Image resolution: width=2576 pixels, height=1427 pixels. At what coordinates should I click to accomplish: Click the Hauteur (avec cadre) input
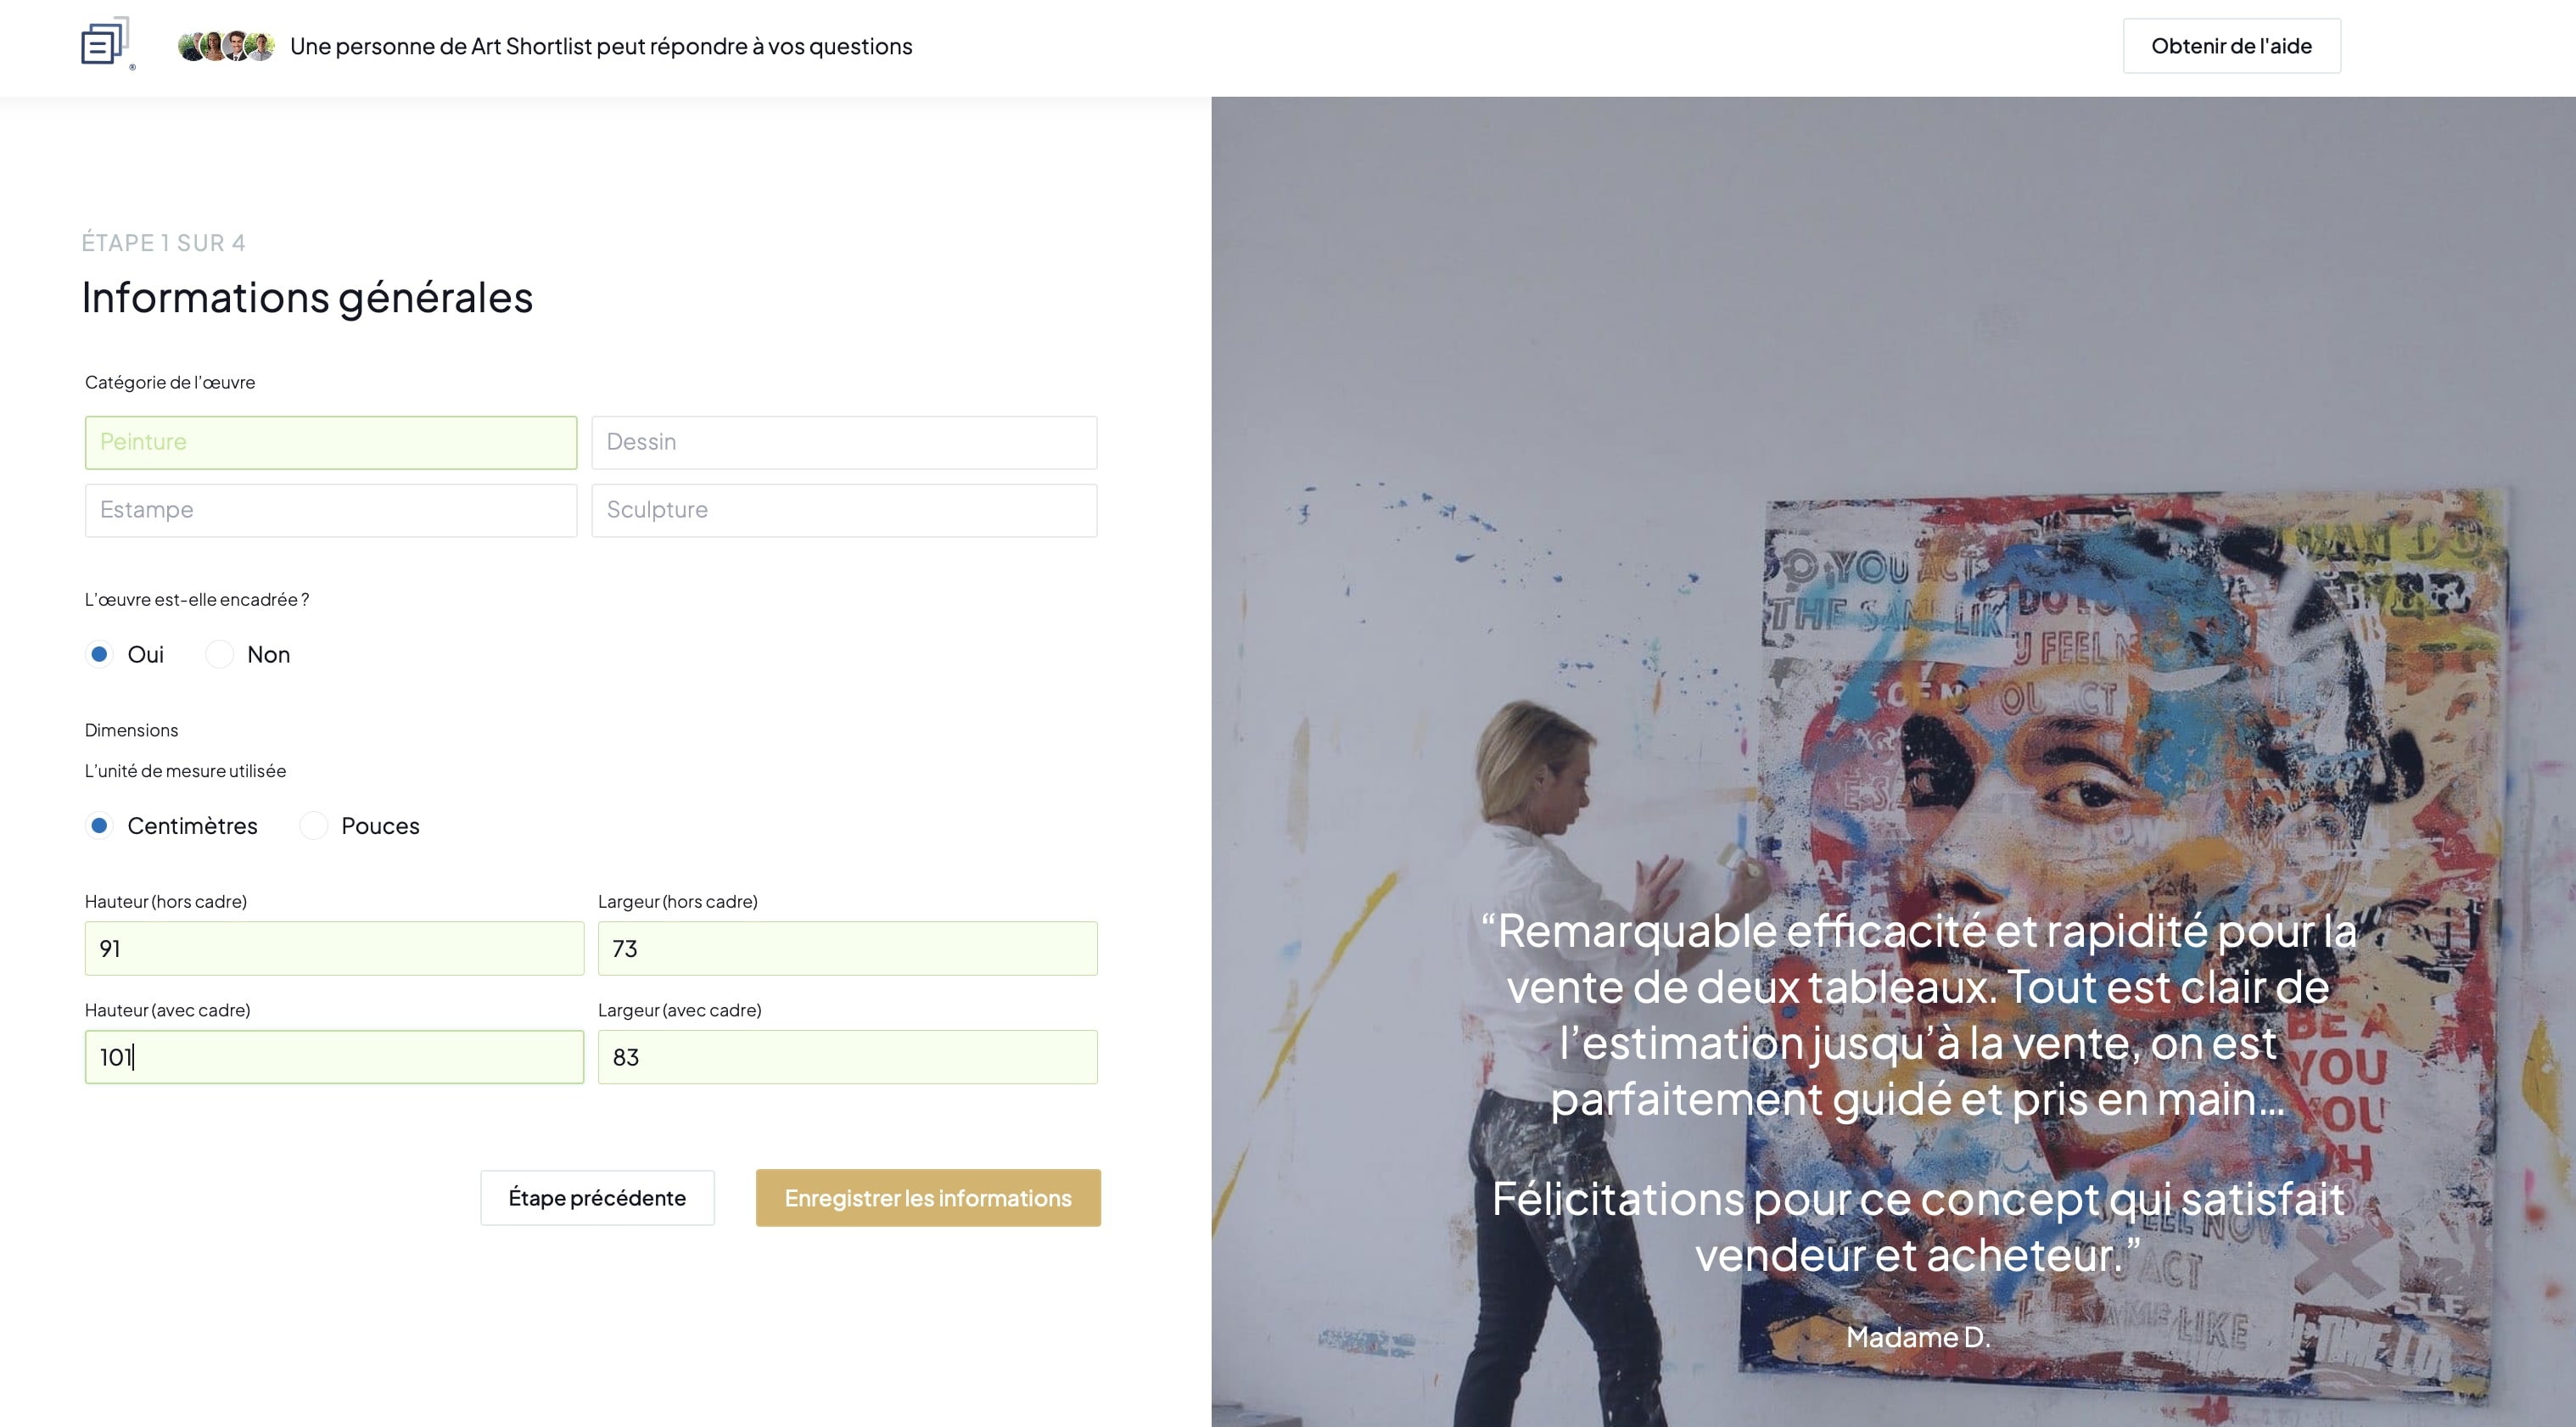pos(334,1057)
